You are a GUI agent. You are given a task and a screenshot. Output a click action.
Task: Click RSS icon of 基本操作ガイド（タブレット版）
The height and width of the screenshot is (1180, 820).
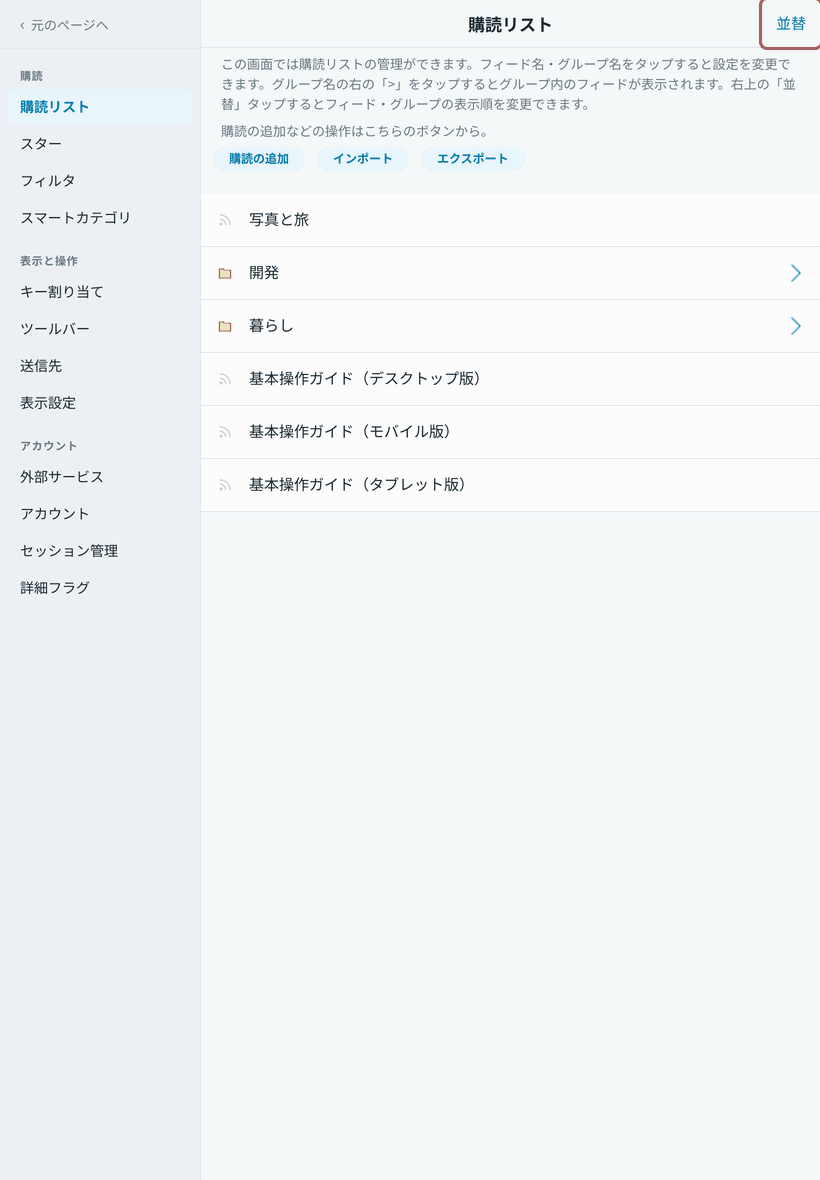[x=224, y=485]
